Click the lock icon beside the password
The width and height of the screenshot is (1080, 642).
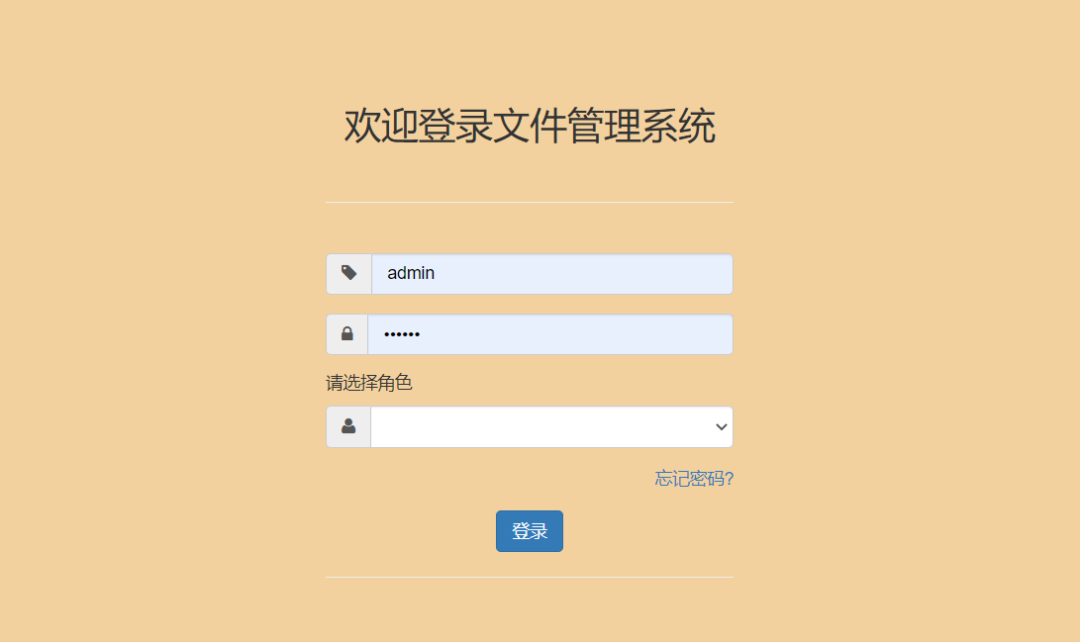pos(347,334)
